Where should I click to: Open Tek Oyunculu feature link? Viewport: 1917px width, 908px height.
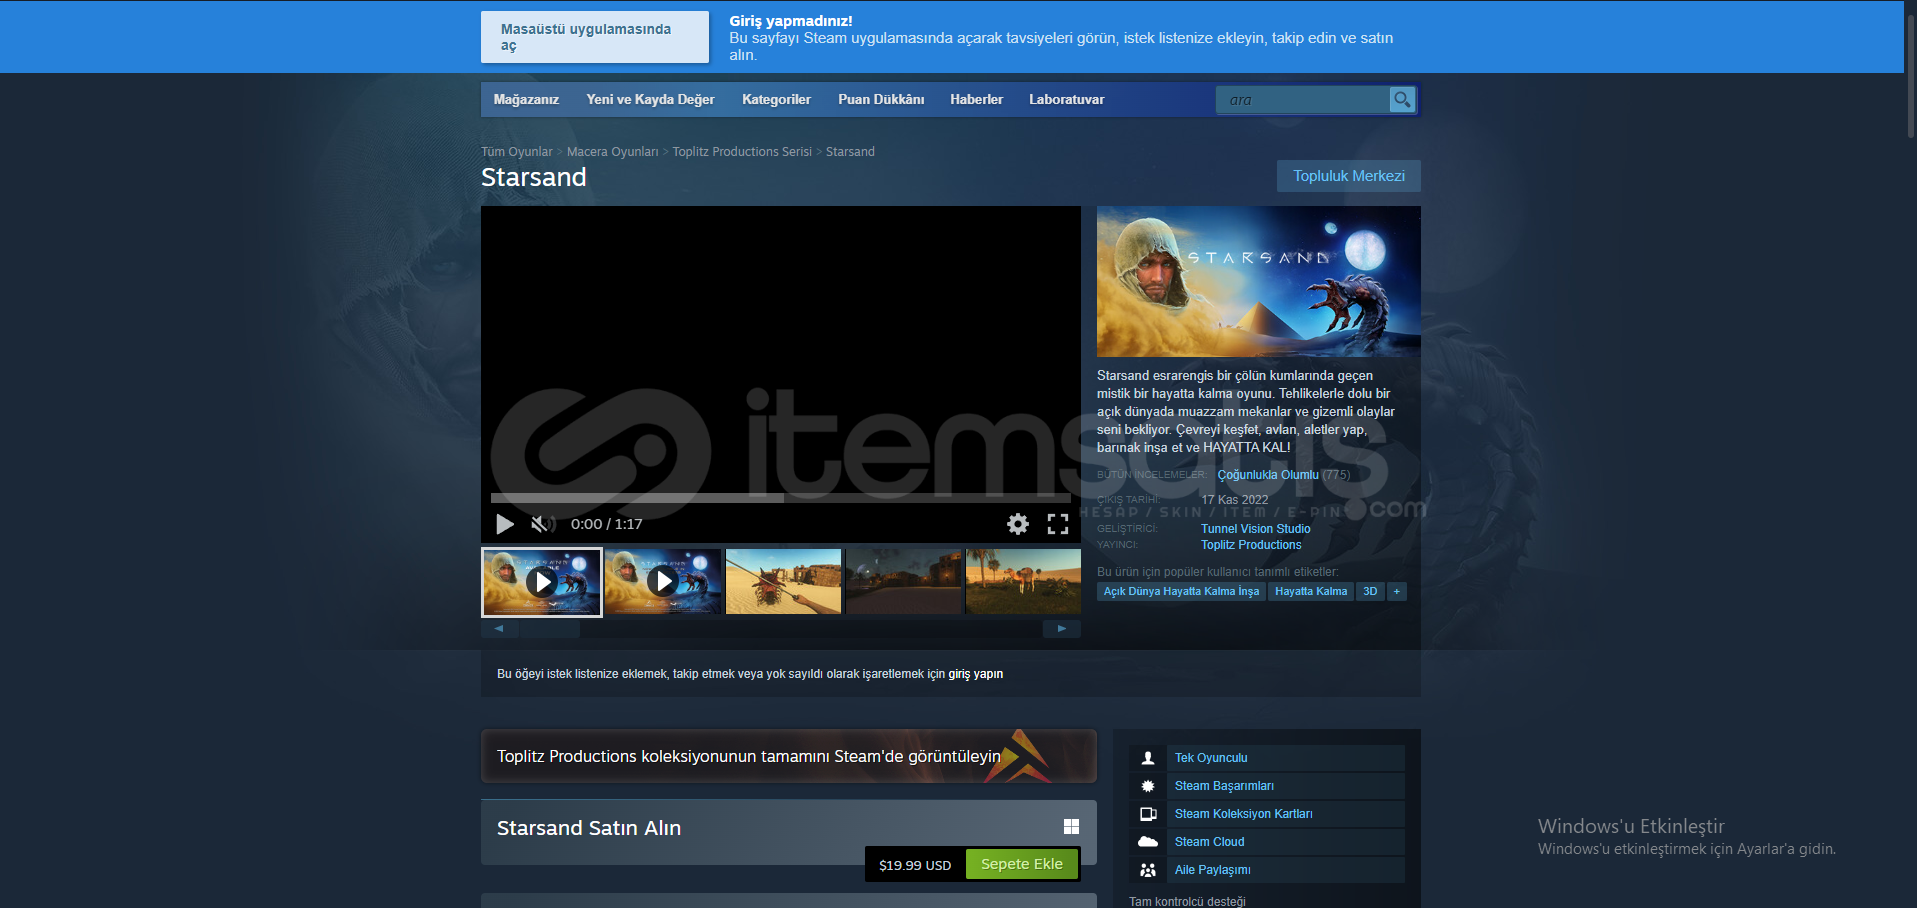[1211, 758]
